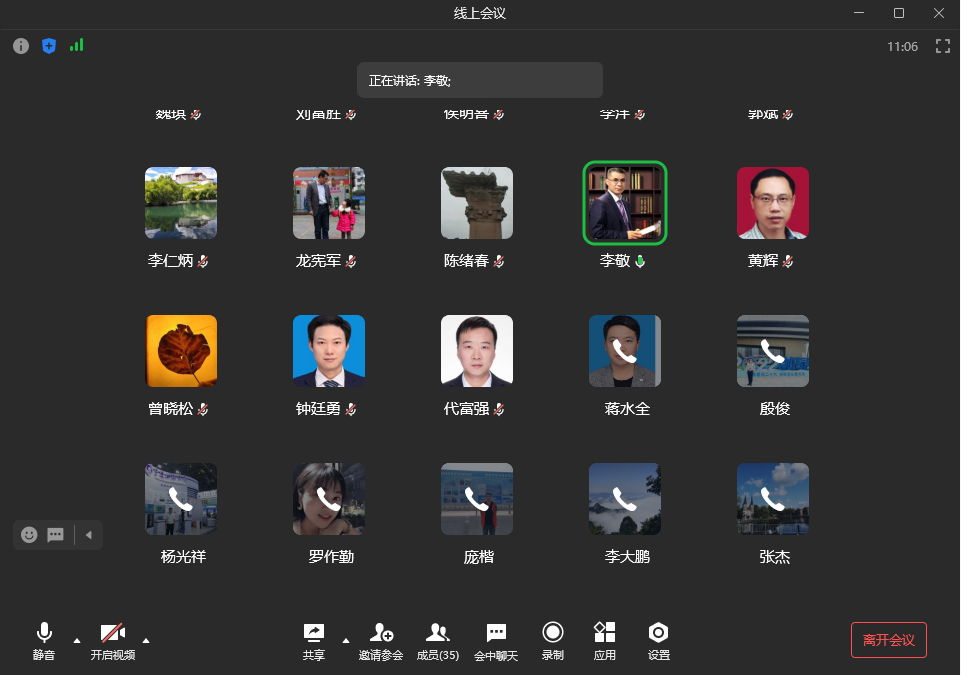Image resolution: width=961 pixels, height=675 pixels.
Task: Open the emoji reactions button
Action: (29, 535)
